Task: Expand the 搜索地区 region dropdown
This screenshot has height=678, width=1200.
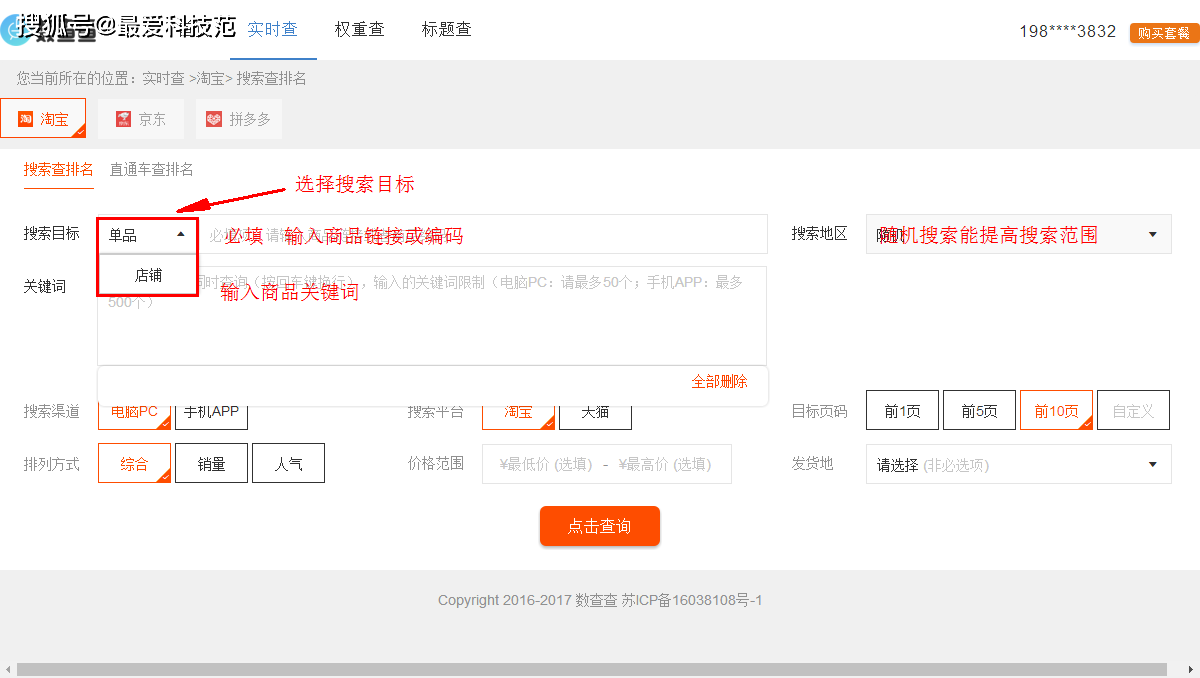Action: point(1018,233)
